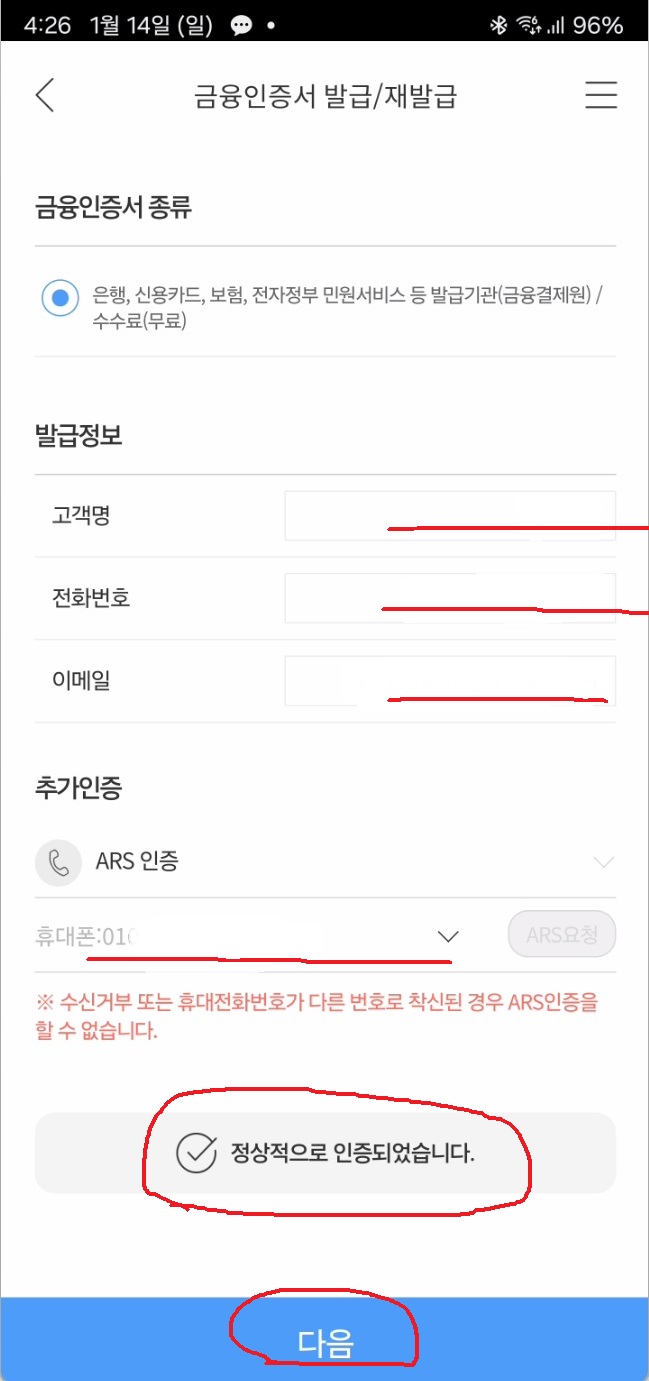Tap the 이메일 input field
The width and height of the screenshot is (649, 1381).
[450, 680]
